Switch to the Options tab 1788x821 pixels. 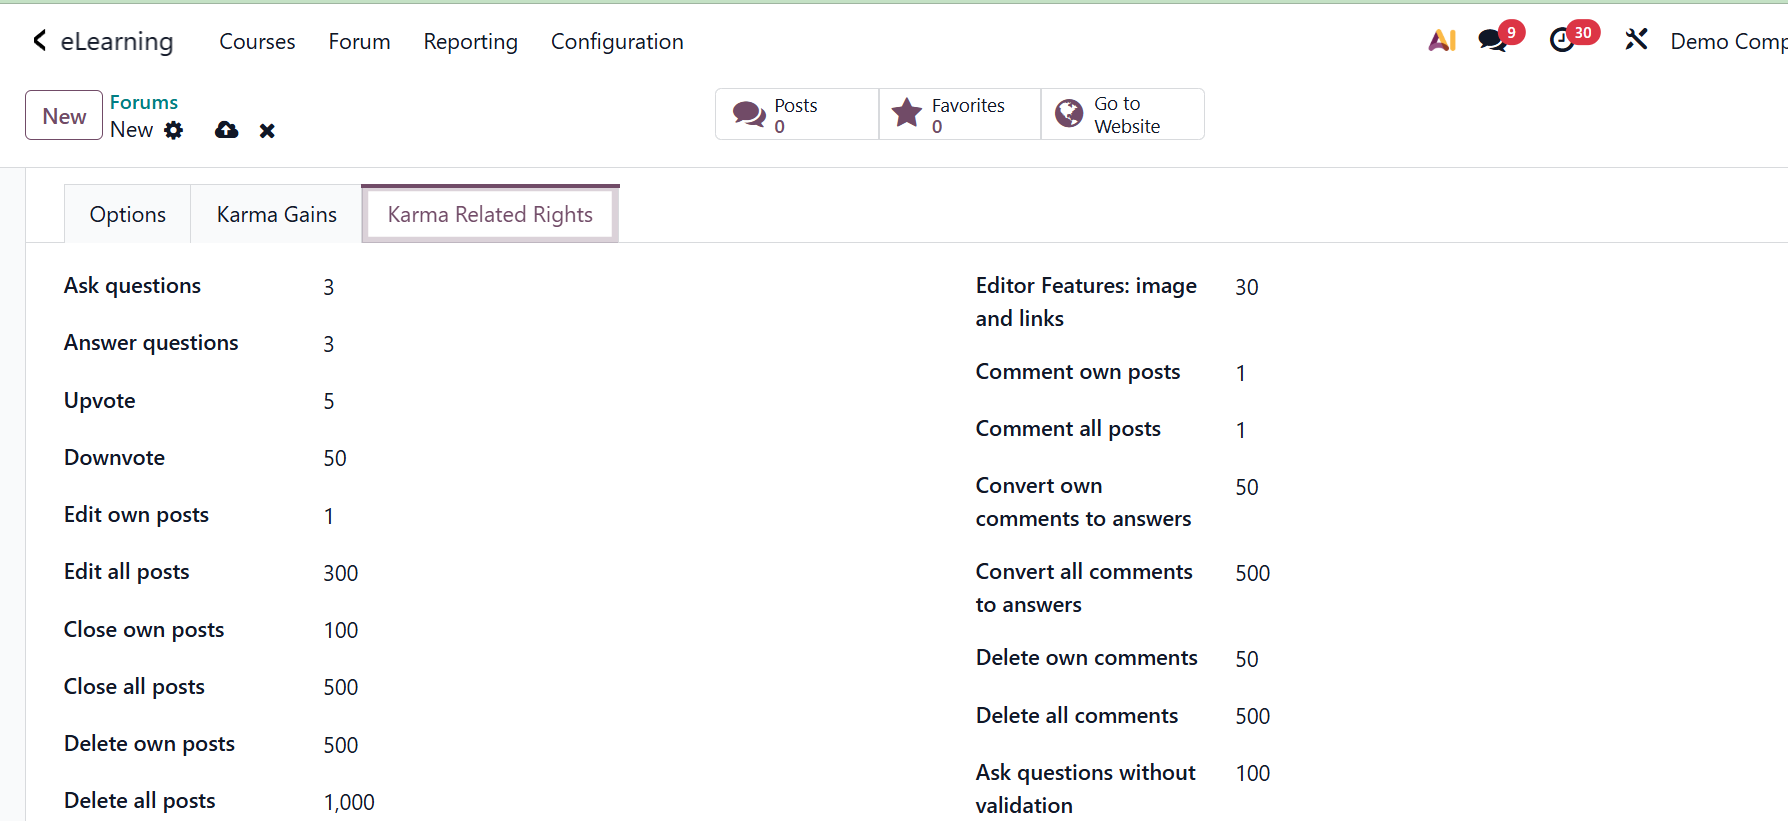pyautogui.click(x=128, y=215)
